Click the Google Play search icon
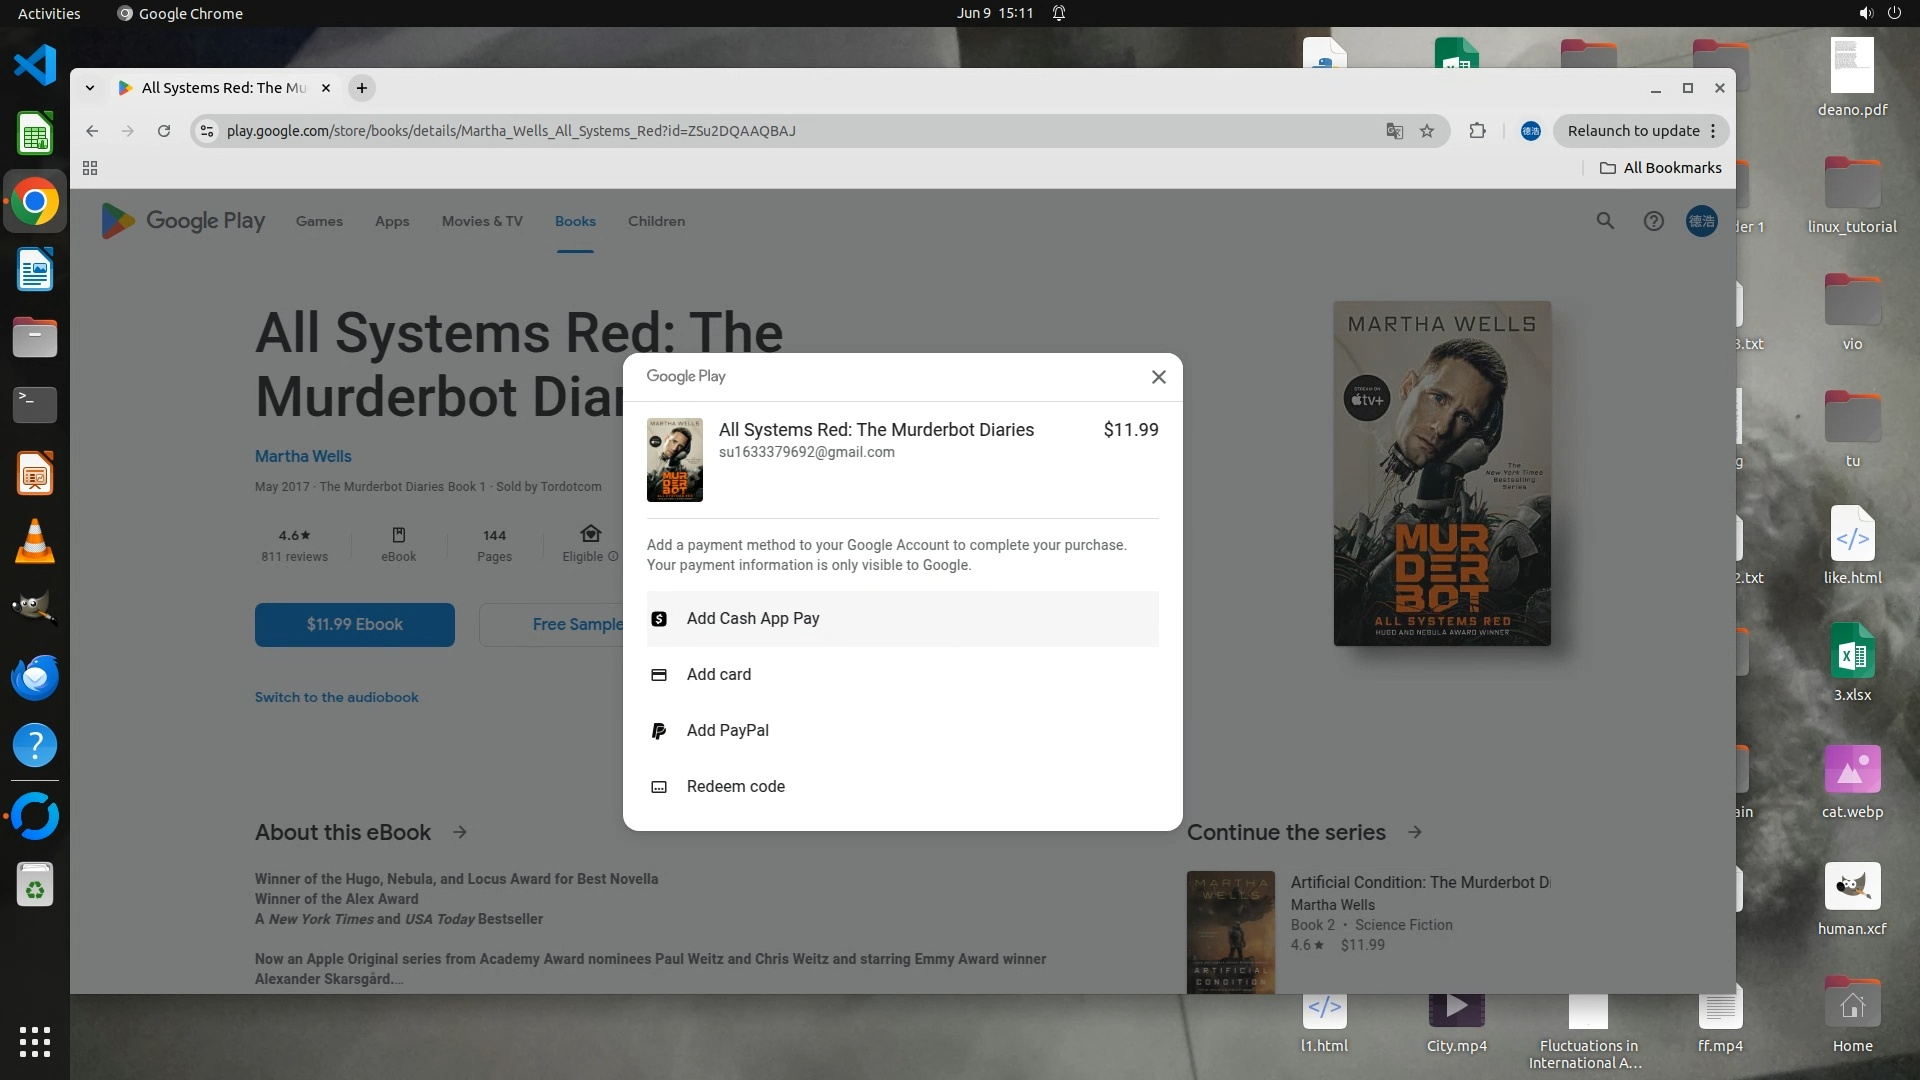This screenshot has width=1920, height=1080. point(1605,221)
